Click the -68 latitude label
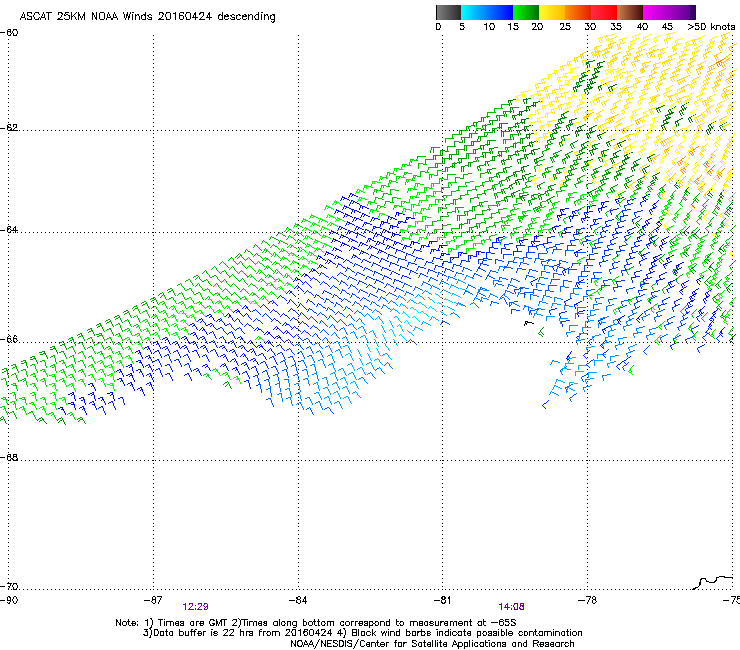Image resolution: width=740 pixels, height=650 pixels. click(9, 457)
